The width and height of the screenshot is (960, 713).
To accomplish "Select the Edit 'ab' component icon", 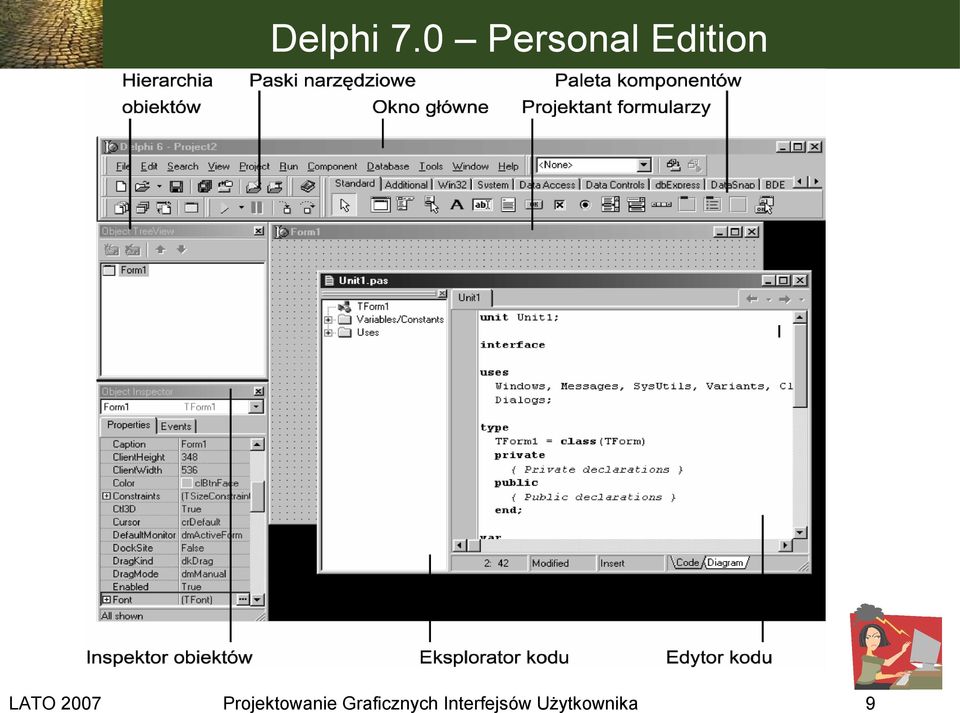I will [482, 204].
